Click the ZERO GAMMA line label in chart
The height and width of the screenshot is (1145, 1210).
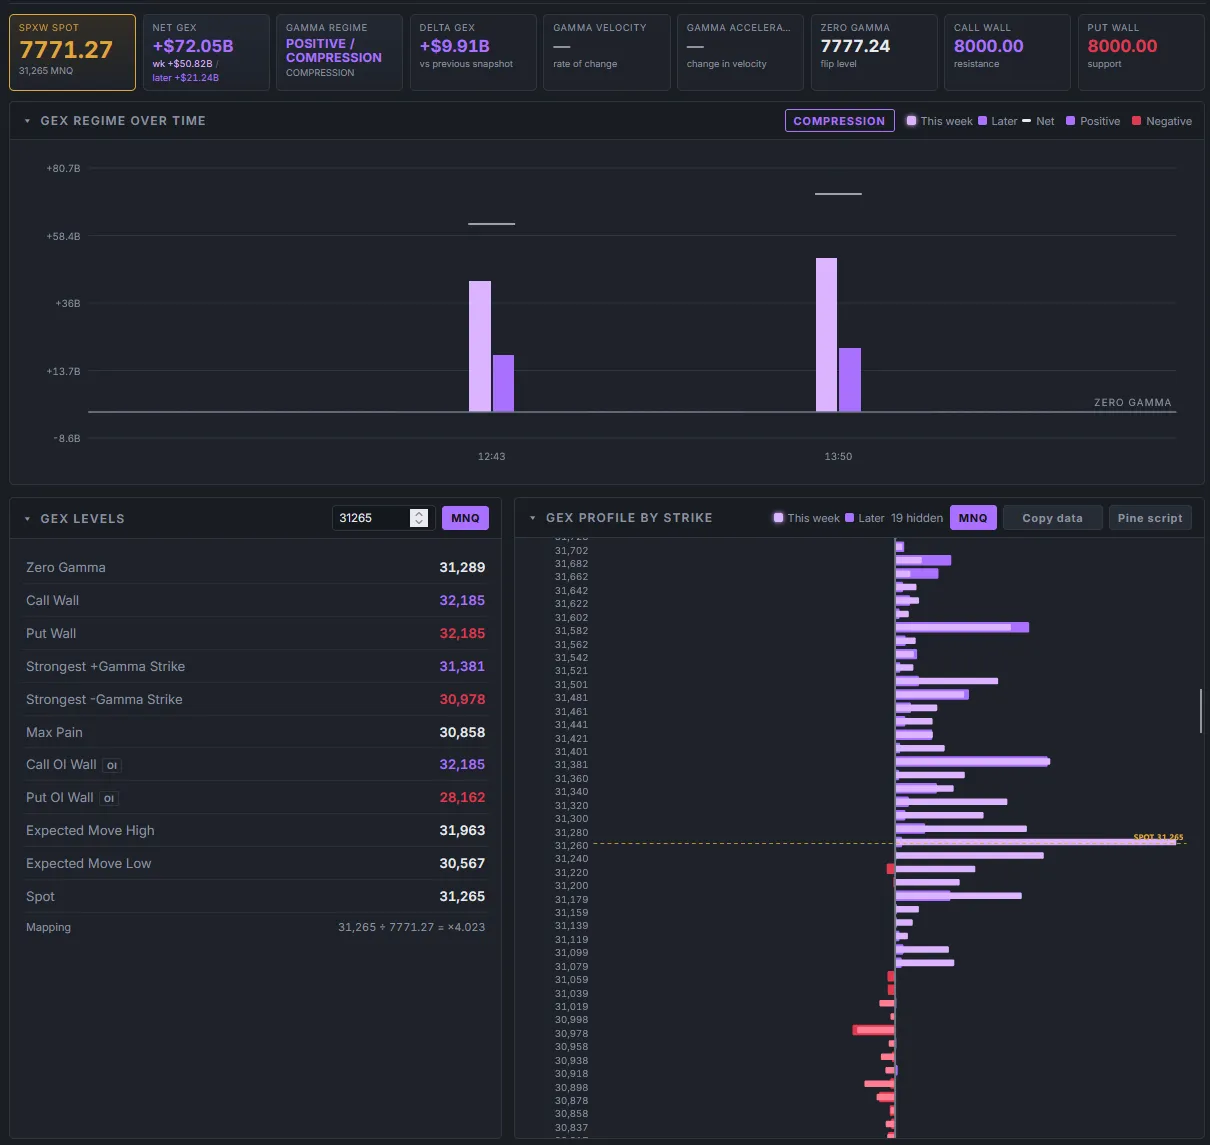(1132, 403)
